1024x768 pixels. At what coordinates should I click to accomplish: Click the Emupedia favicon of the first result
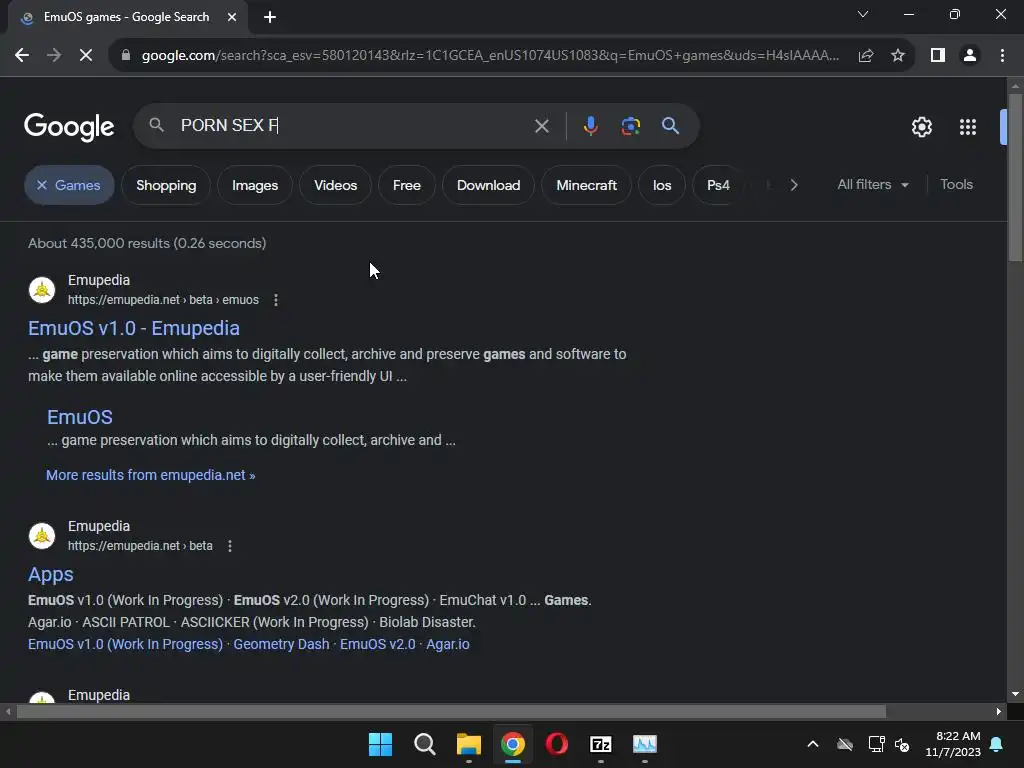point(42,290)
